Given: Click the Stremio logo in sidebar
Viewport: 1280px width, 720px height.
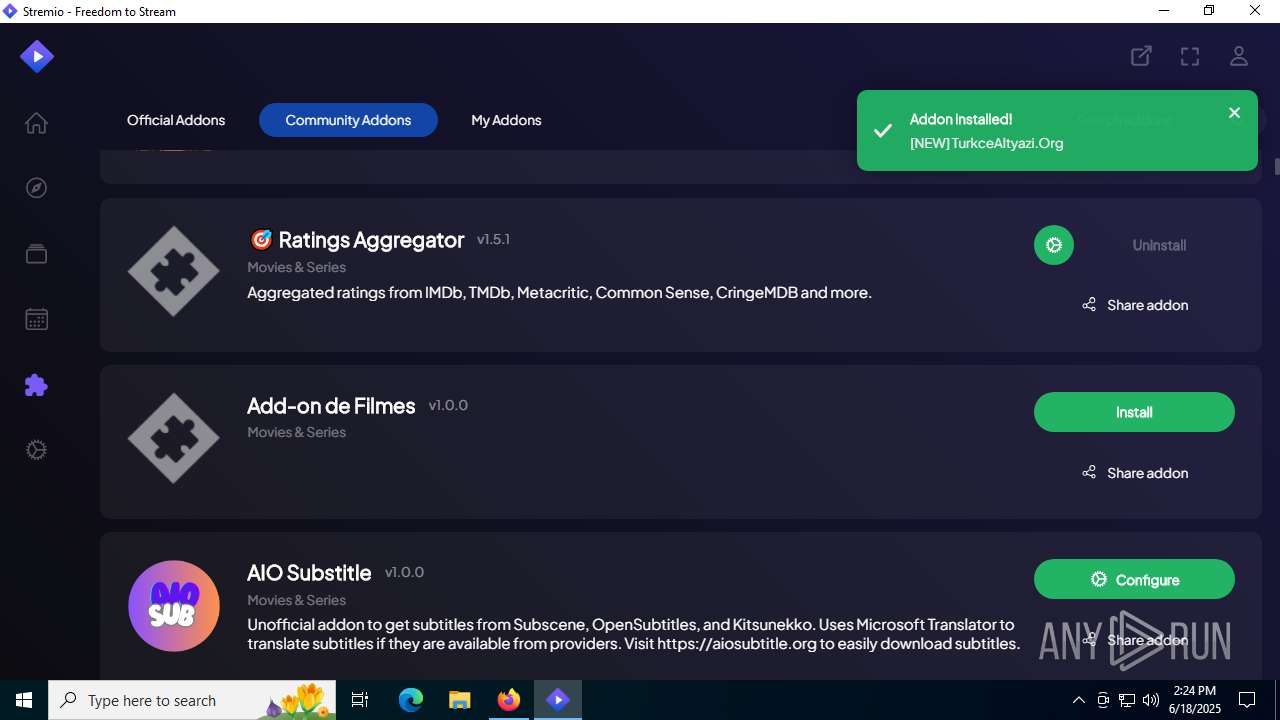Looking at the screenshot, I should 37,56.
